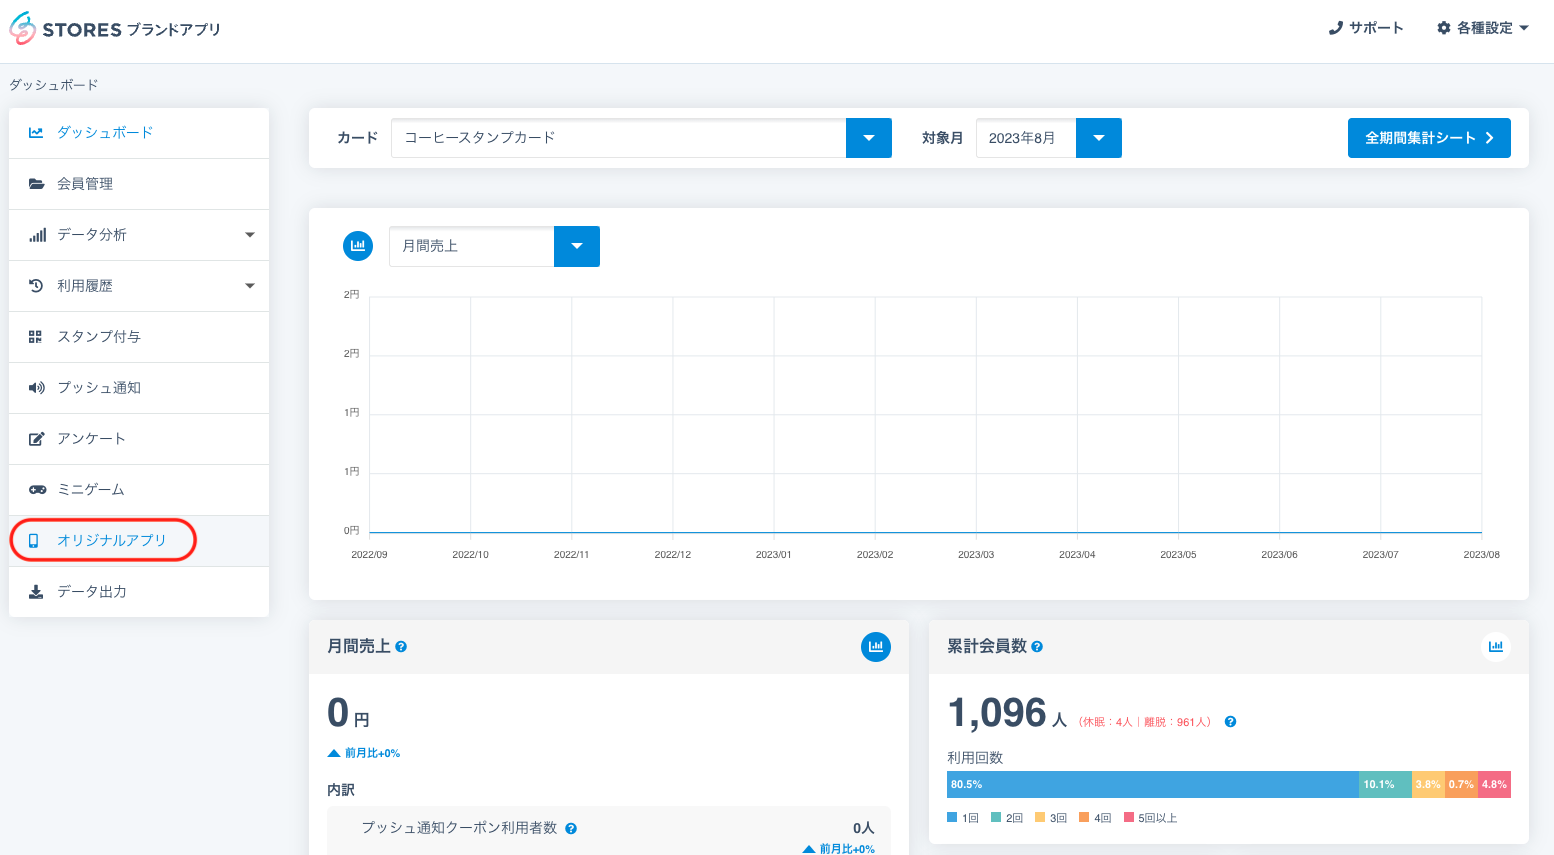Click the help icon next to 月間売上 title

tap(401, 647)
